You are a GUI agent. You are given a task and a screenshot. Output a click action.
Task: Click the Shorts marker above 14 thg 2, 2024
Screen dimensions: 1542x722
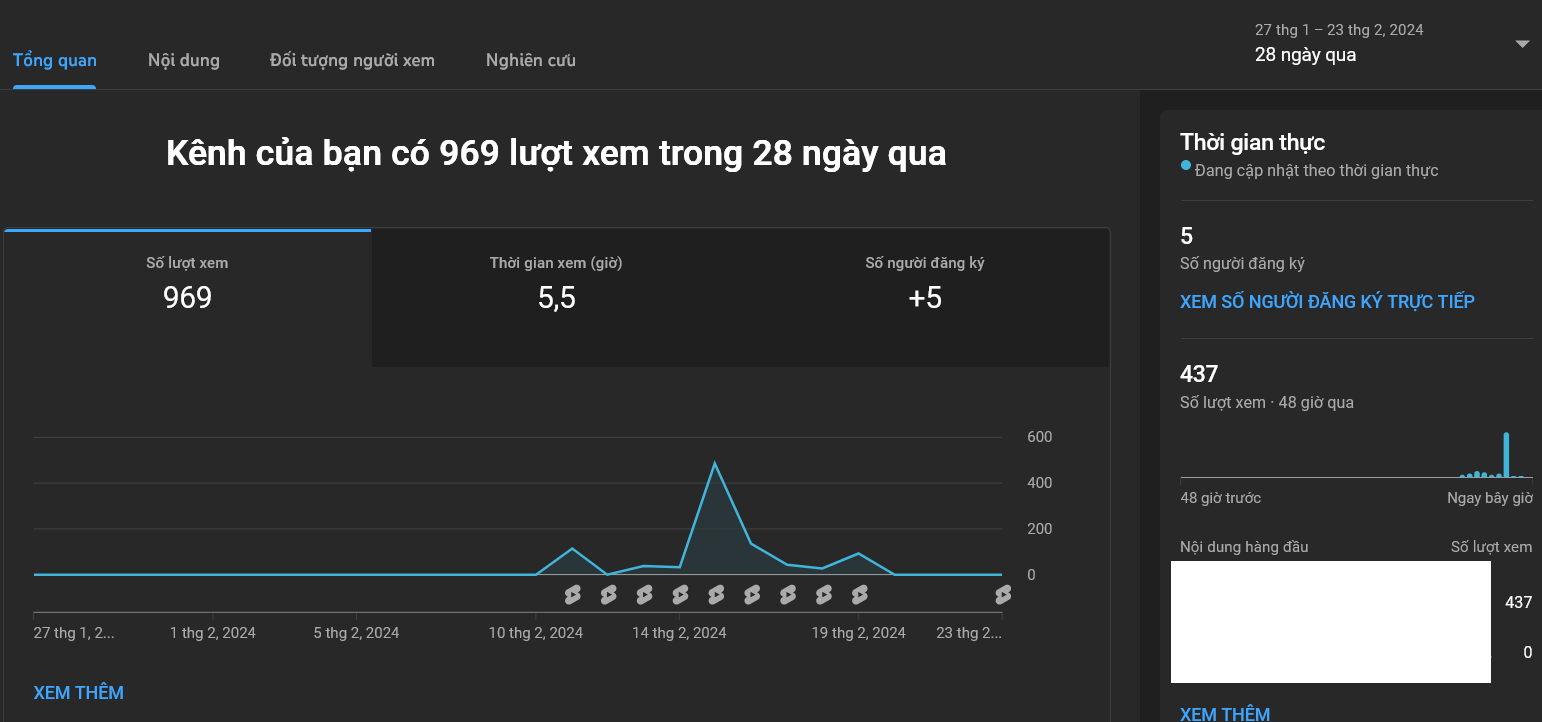point(680,595)
